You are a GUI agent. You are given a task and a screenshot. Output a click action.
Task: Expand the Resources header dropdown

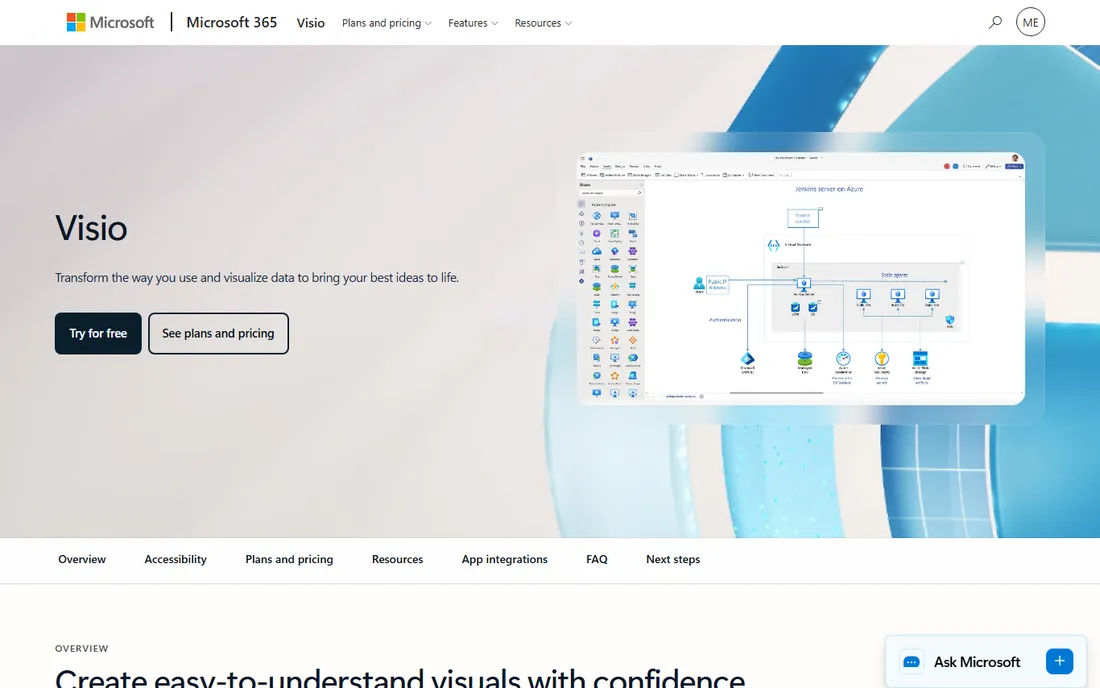coord(543,23)
